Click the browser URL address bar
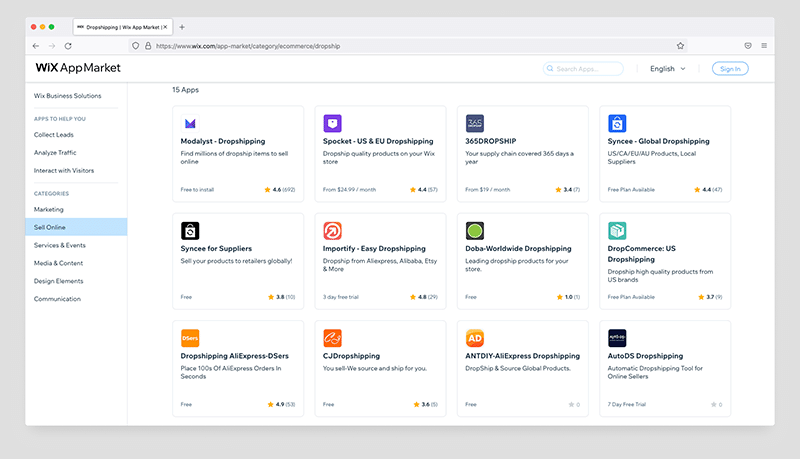The height and width of the screenshot is (459, 800). (408, 46)
